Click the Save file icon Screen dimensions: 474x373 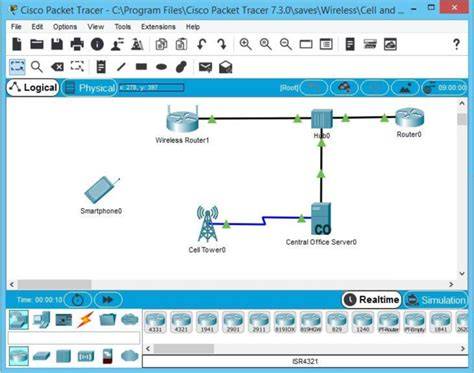pos(57,44)
